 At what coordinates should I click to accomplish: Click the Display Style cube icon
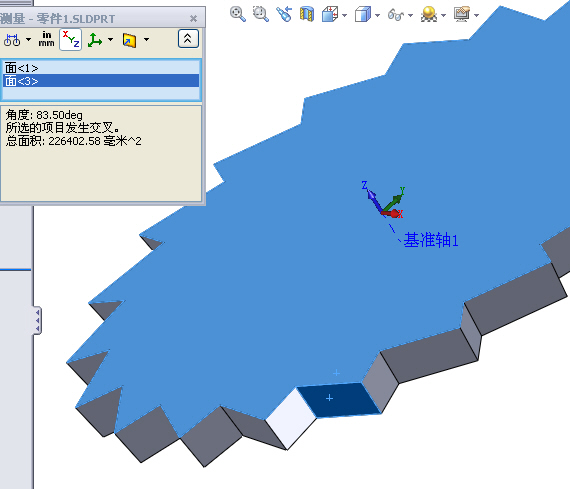[x=363, y=15]
